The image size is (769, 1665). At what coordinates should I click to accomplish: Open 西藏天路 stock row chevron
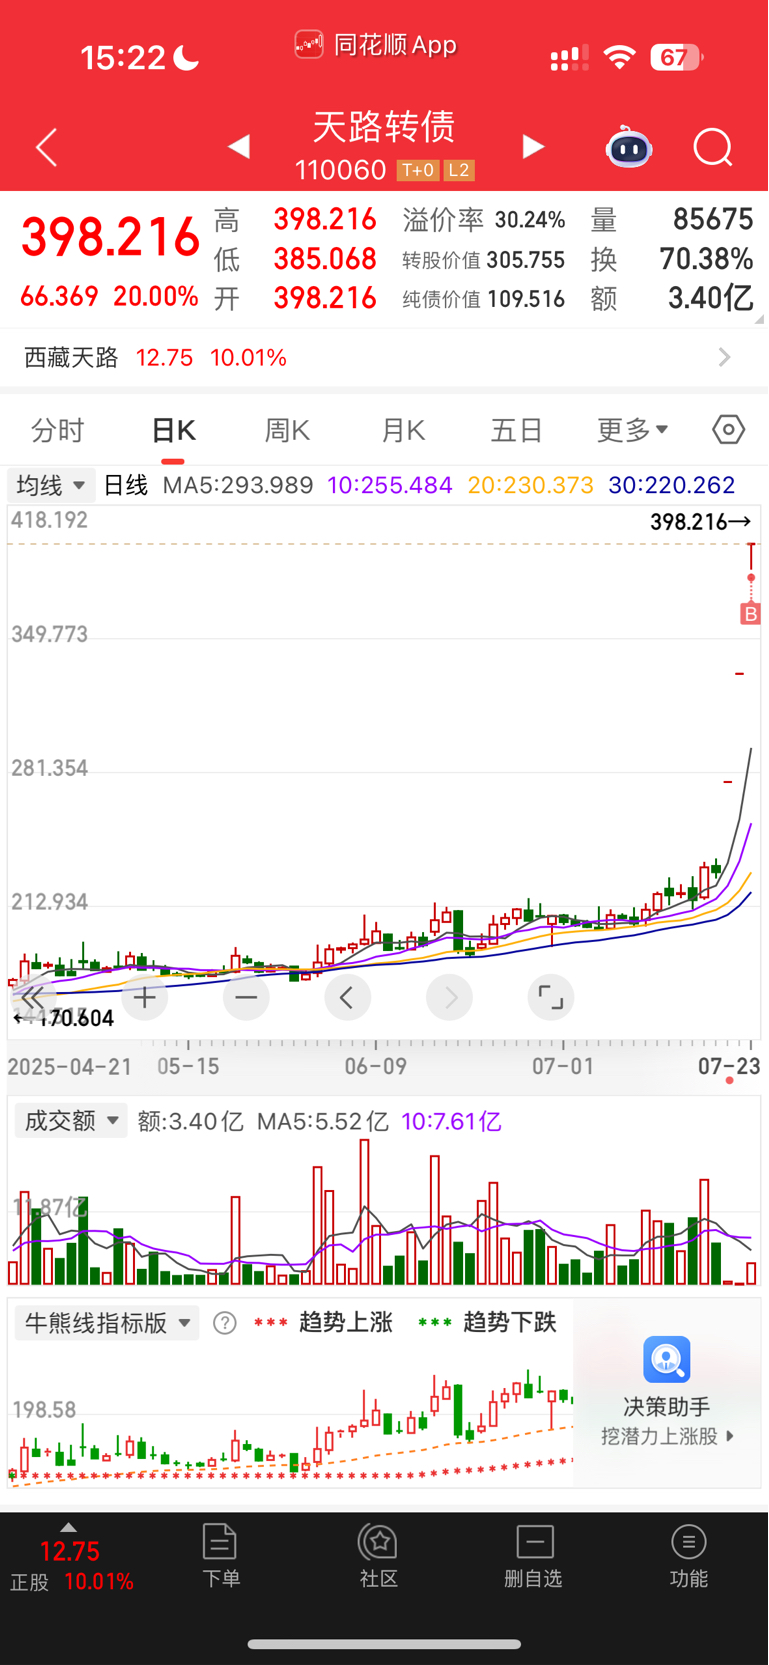click(x=725, y=357)
